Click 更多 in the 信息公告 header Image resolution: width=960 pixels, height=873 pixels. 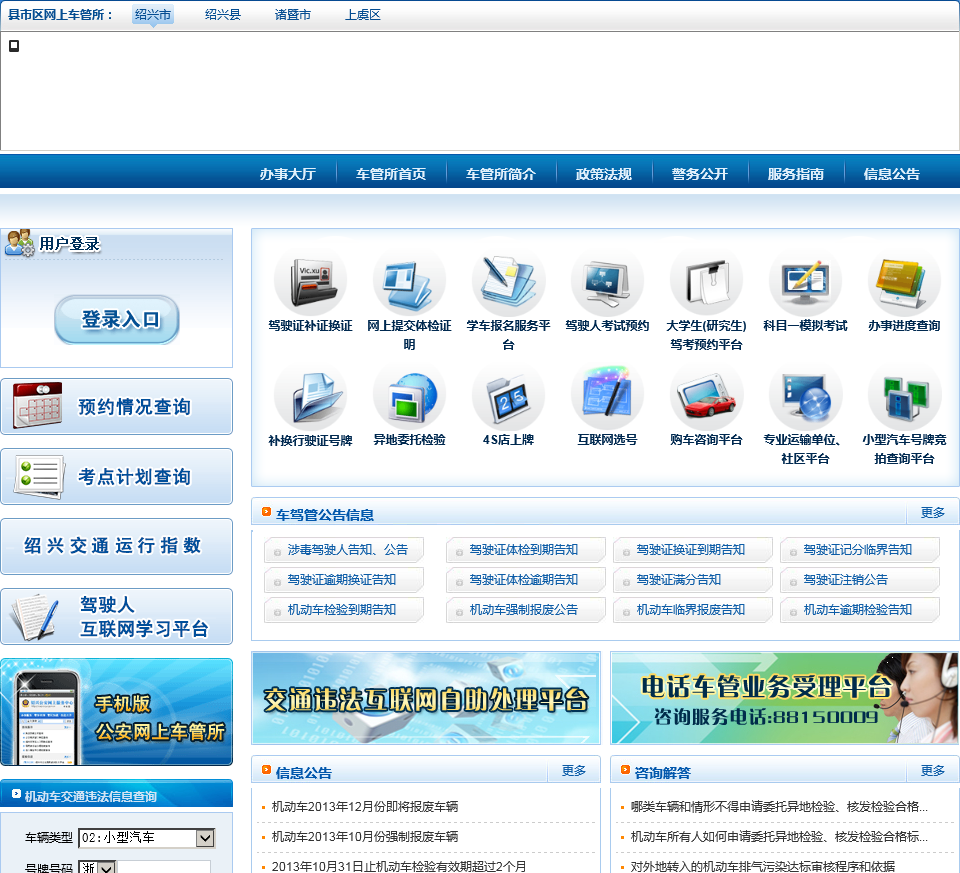574,771
